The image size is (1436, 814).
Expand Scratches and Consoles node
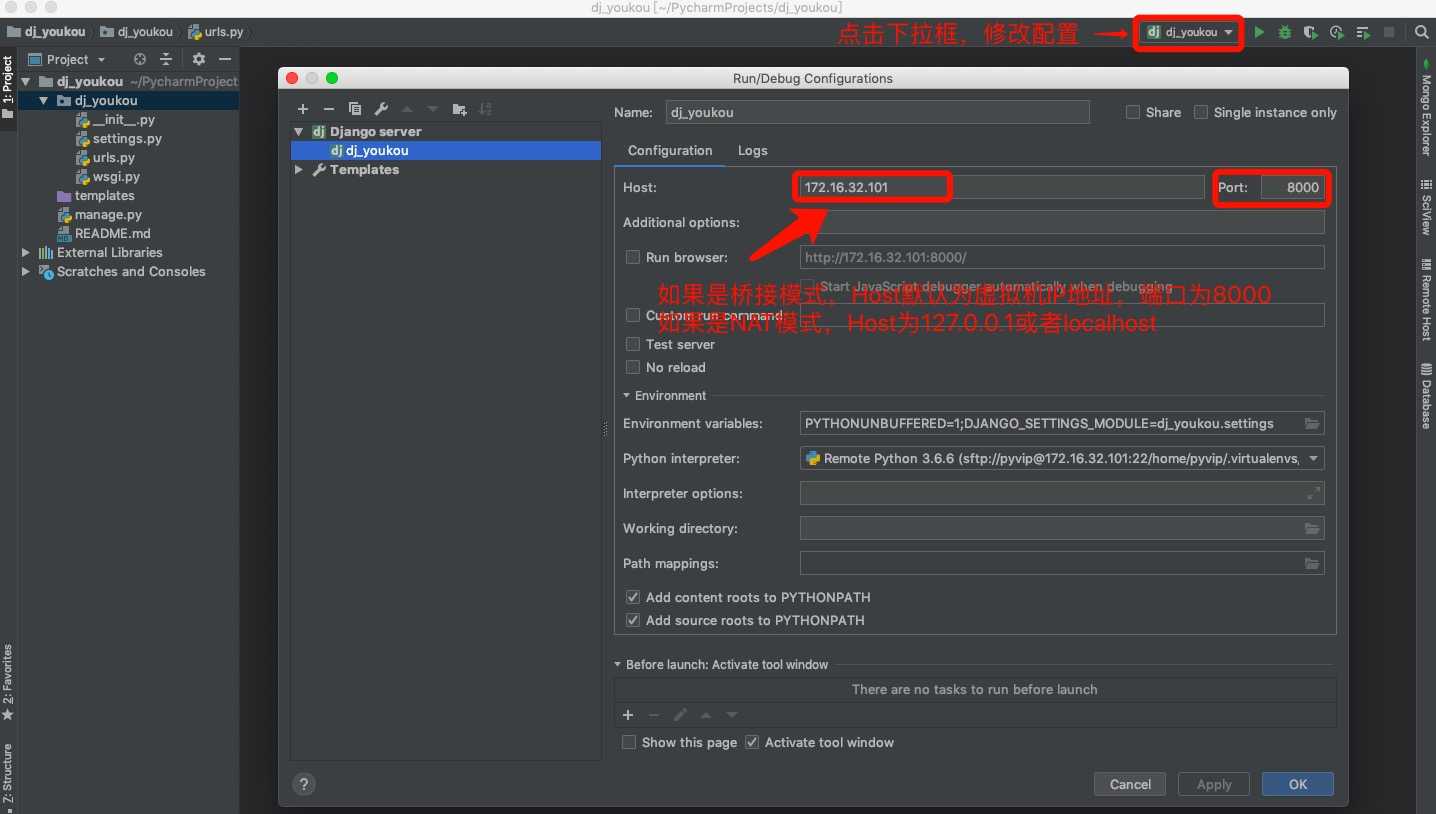(x=26, y=272)
